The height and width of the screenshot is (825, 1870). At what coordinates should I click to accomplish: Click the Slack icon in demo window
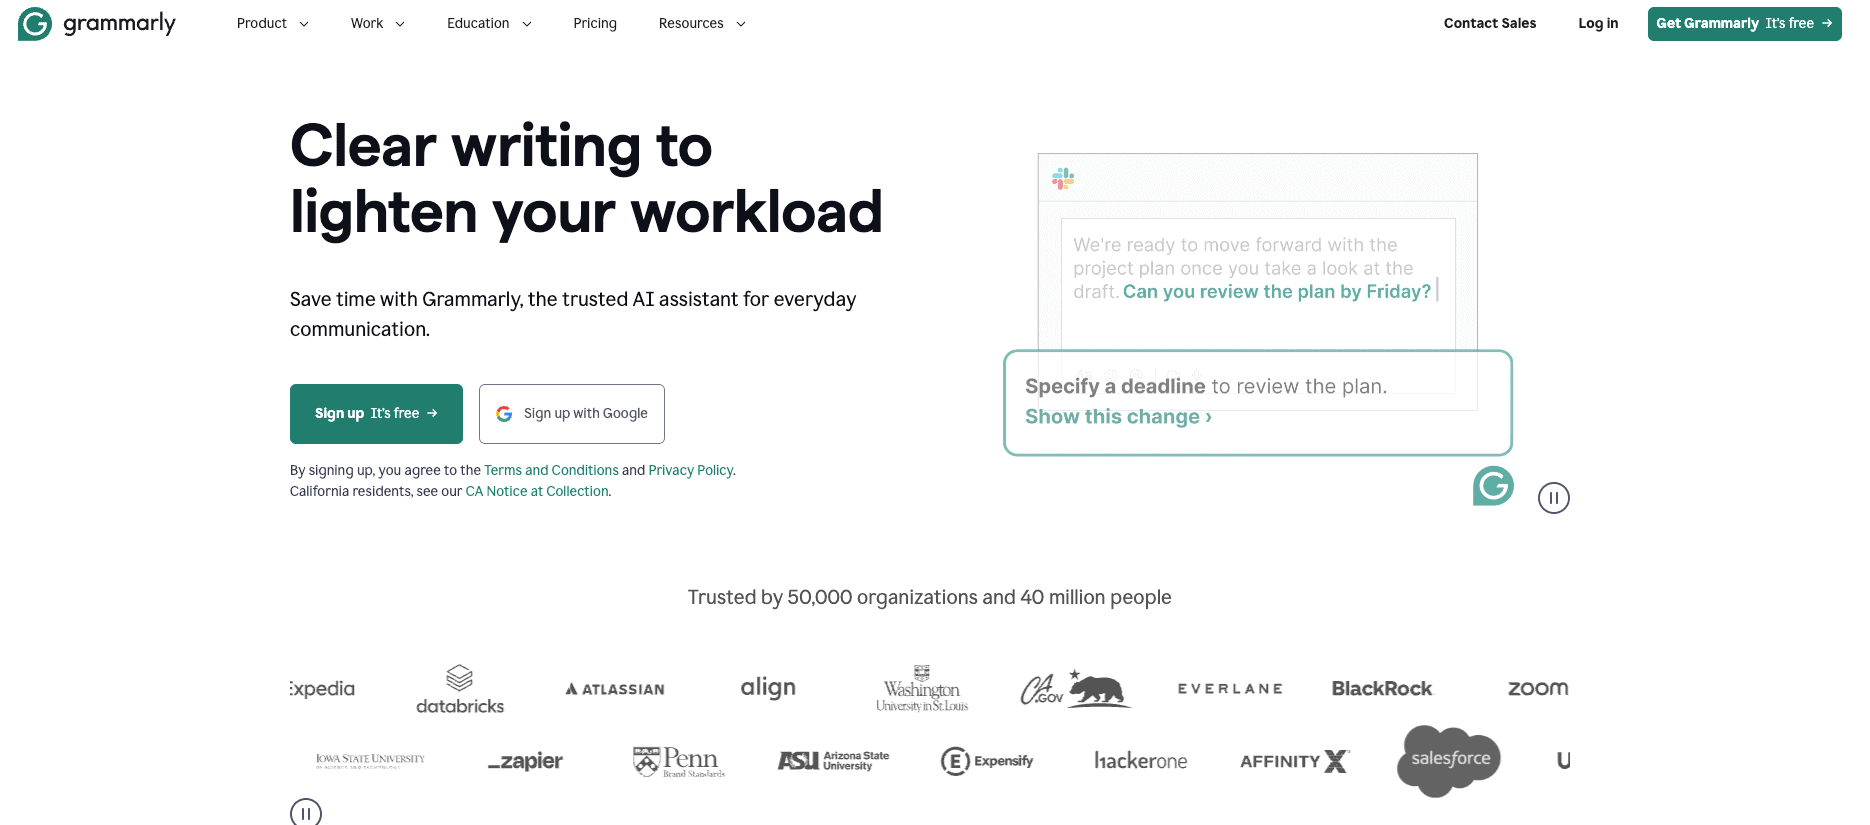pyautogui.click(x=1063, y=179)
